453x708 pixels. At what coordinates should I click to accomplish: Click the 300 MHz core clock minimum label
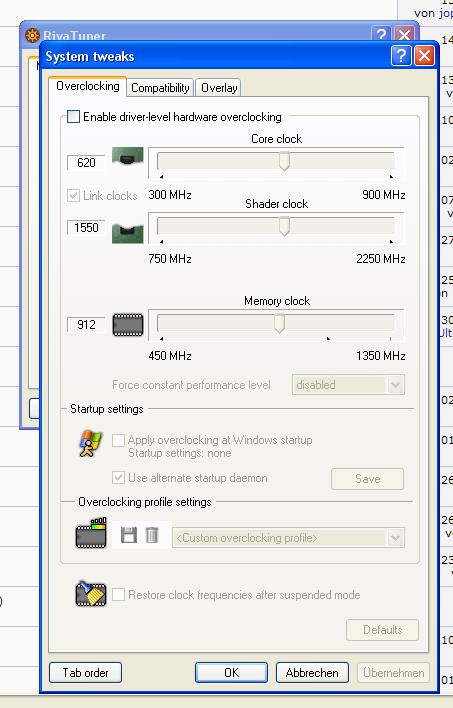point(170,195)
